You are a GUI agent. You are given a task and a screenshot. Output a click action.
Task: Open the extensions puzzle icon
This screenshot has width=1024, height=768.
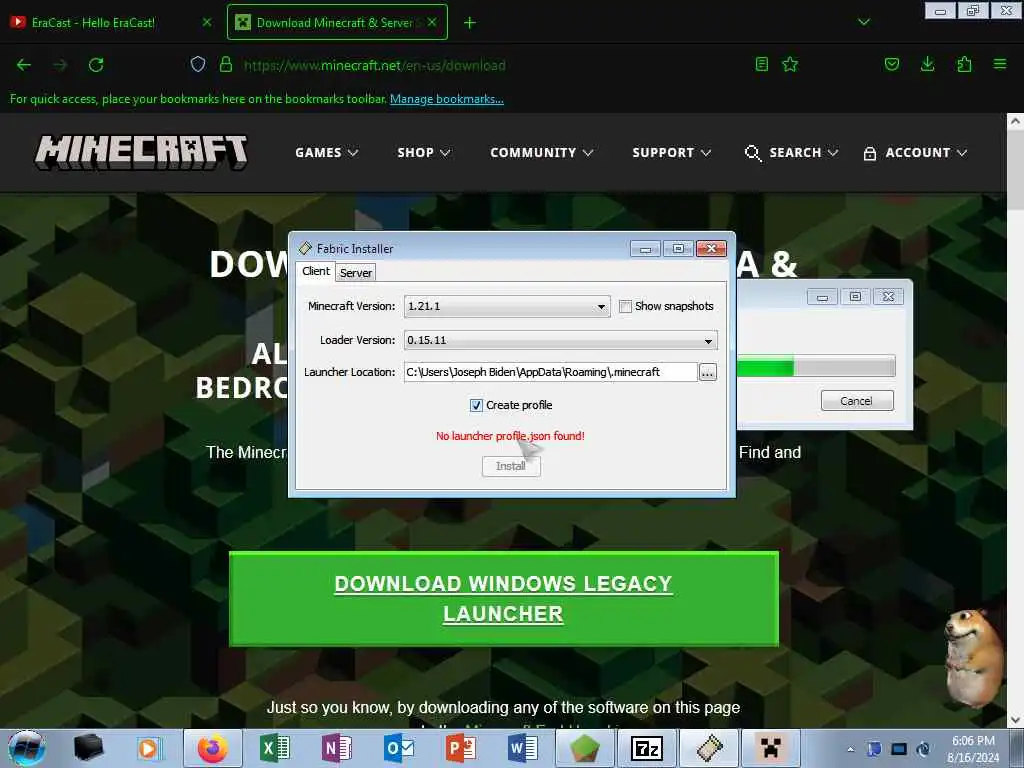964,64
